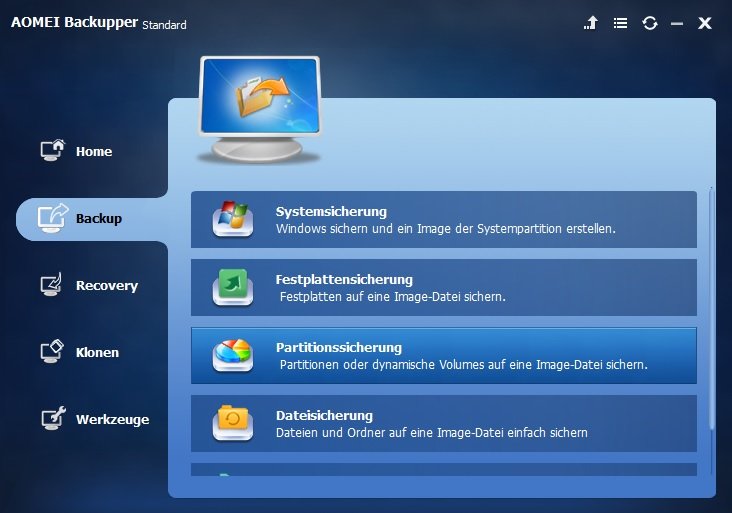
Task: Choose Festplattensicherung title text
Action: pyautogui.click(x=344, y=280)
